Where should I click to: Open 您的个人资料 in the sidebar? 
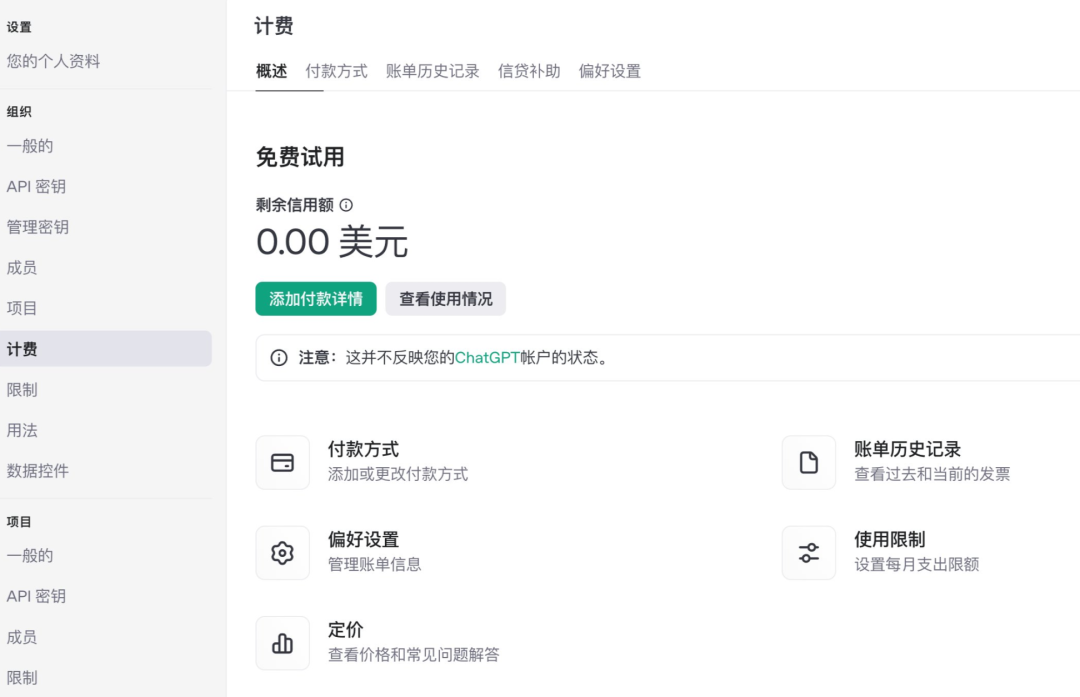[53, 61]
